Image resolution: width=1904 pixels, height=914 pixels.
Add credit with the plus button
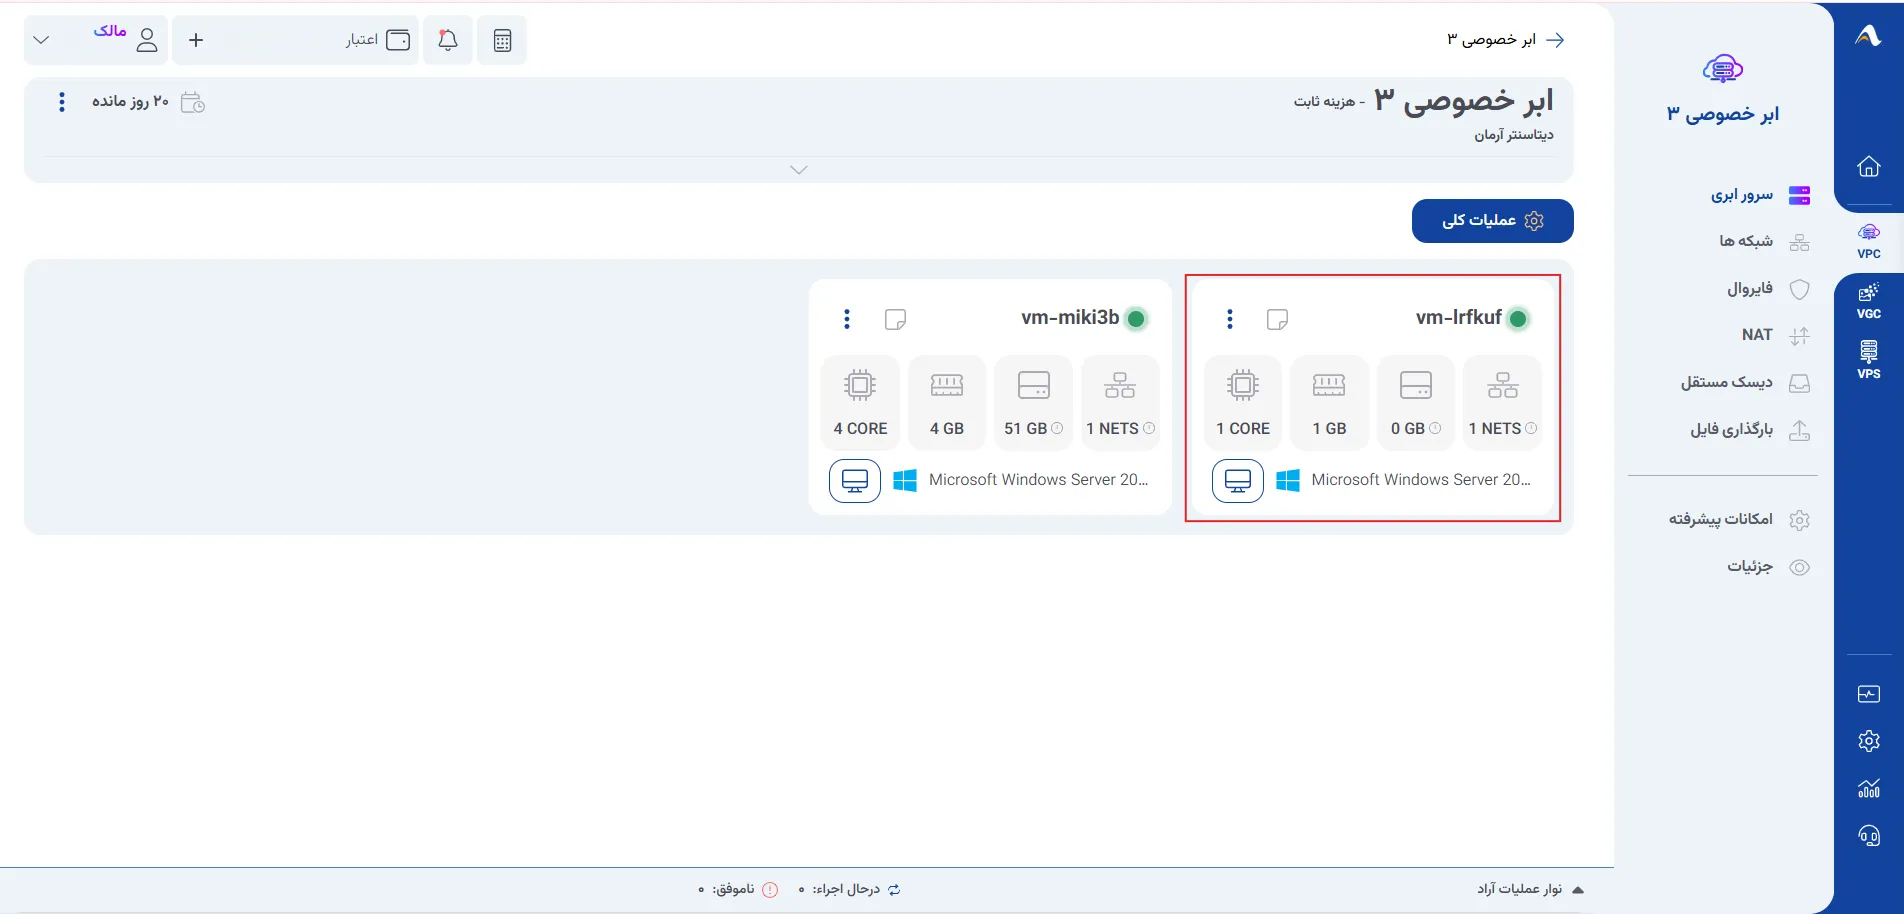(196, 40)
